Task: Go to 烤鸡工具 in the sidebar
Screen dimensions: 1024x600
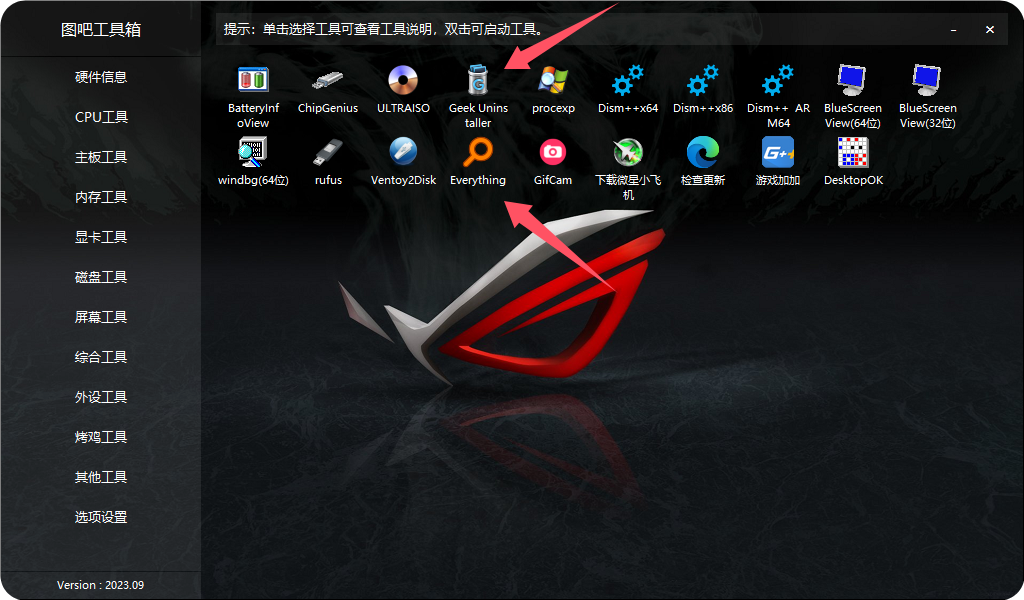Action: click(101, 437)
